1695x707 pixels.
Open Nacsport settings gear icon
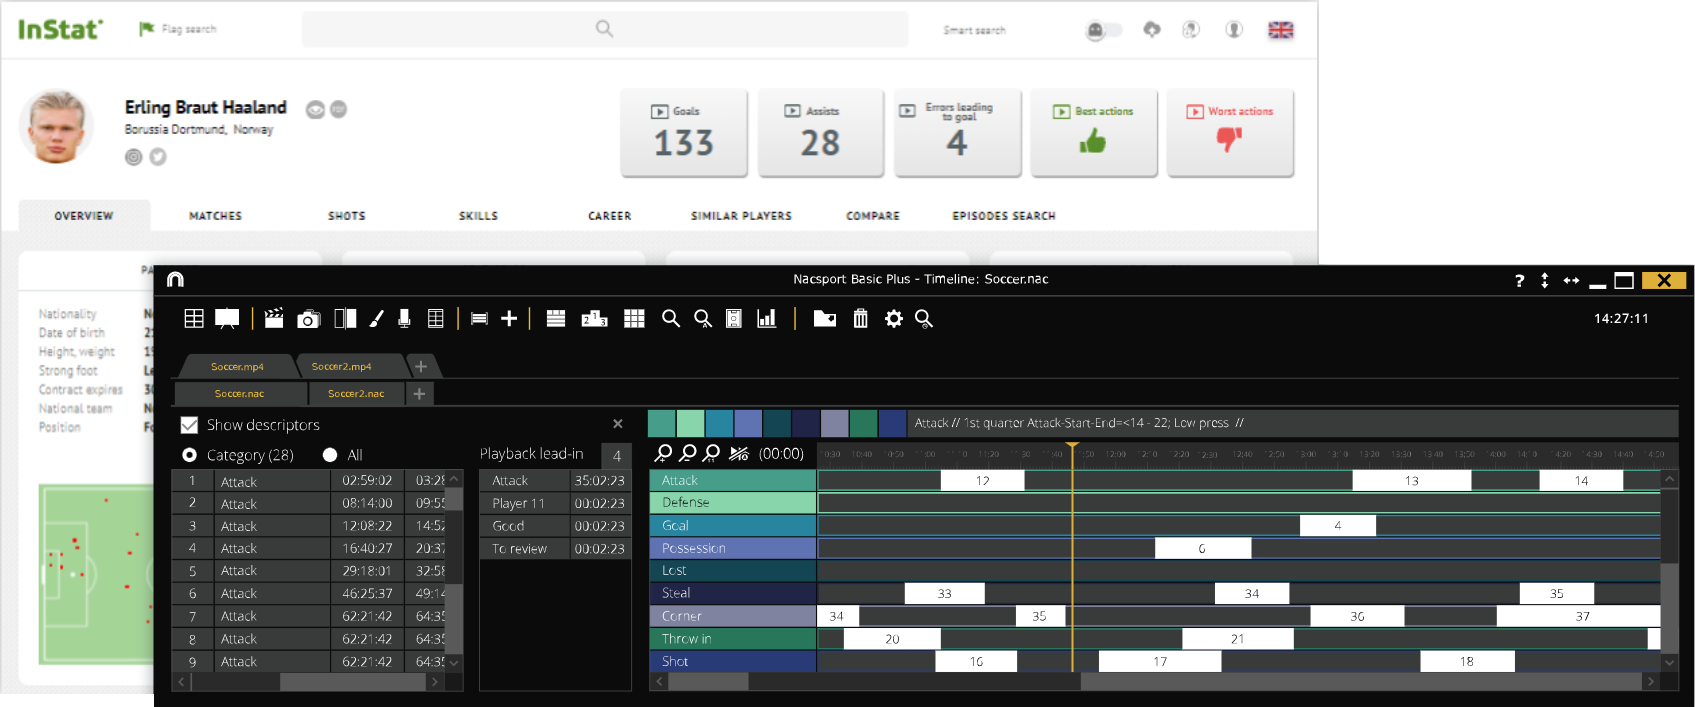pos(894,318)
